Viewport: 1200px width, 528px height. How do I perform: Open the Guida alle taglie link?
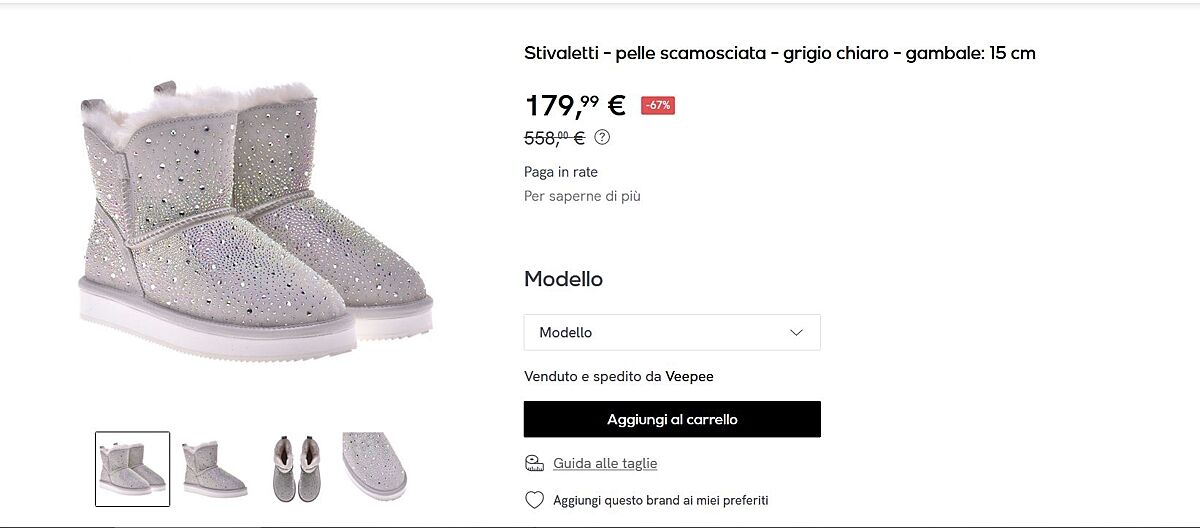[604, 463]
